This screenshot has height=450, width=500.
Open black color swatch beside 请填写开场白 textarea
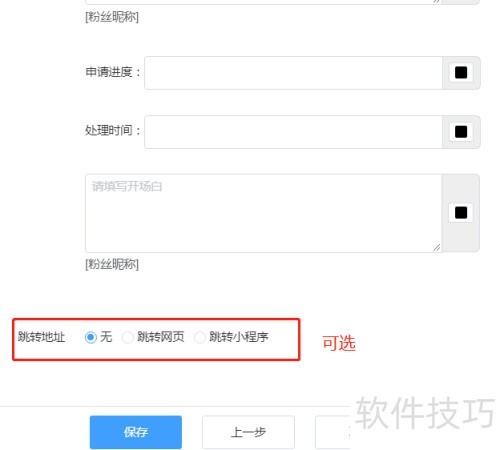coord(461,212)
